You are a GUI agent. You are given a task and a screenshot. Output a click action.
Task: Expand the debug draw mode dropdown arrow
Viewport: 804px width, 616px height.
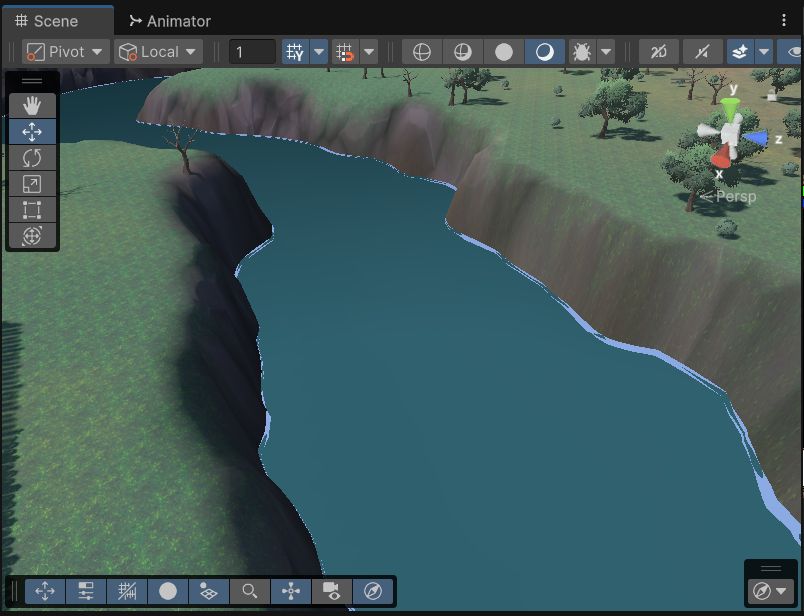click(x=606, y=52)
